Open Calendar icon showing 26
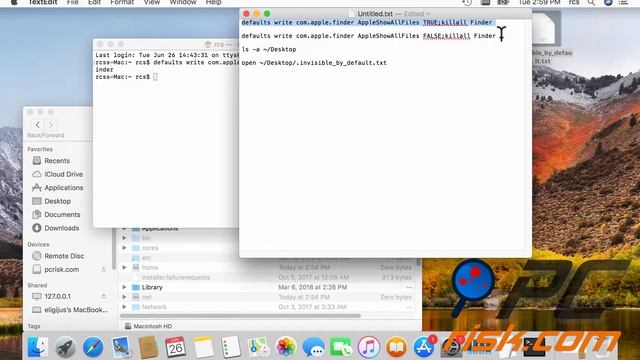Viewport: 640px width, 360px height. pos(176,347)
